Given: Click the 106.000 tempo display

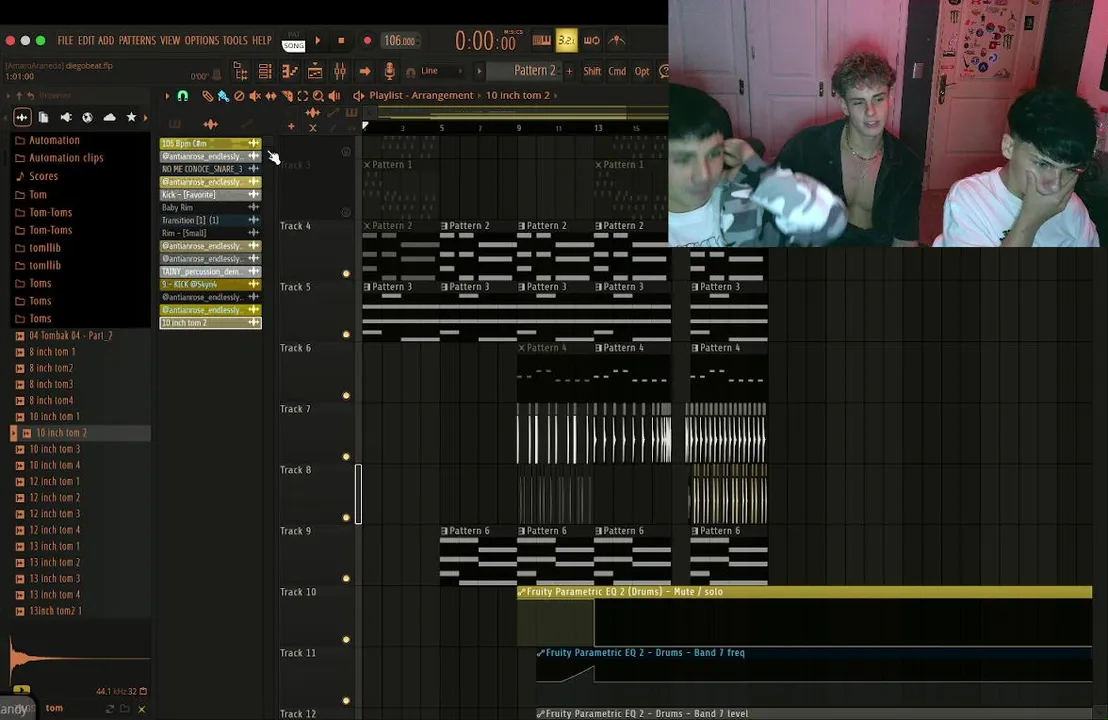Looking at the screenshot, I should click(400, 41).
